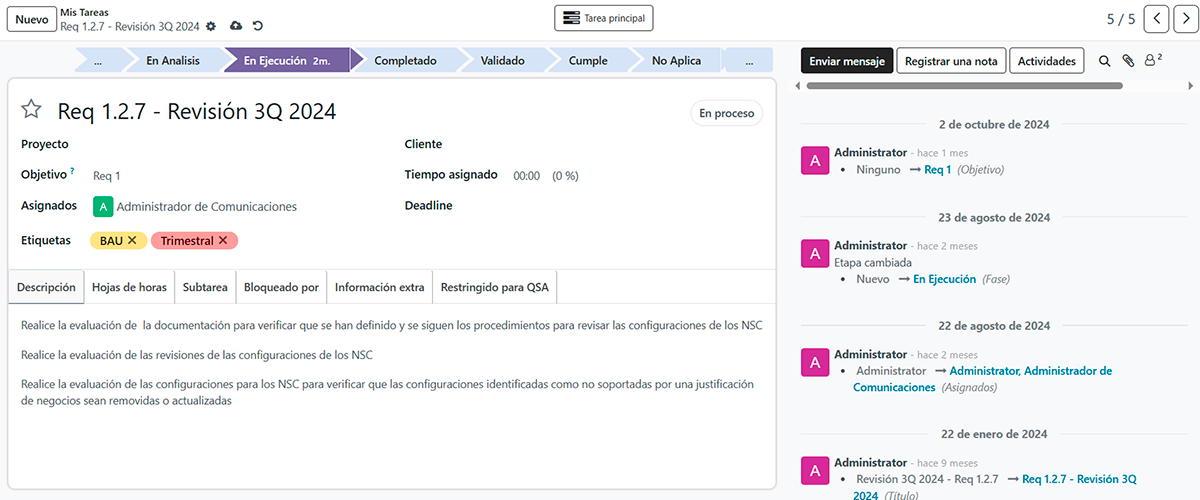
Task: Toggle the priority star for the task
Action: coord(32,110)
